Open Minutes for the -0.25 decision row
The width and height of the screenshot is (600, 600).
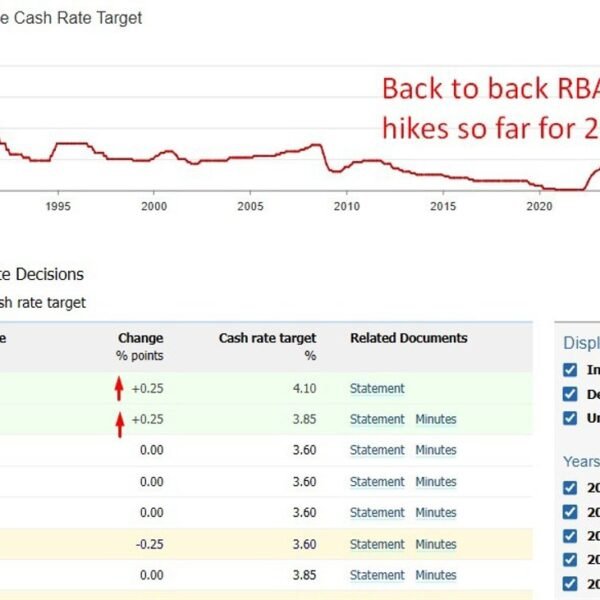tap(436, 544)
